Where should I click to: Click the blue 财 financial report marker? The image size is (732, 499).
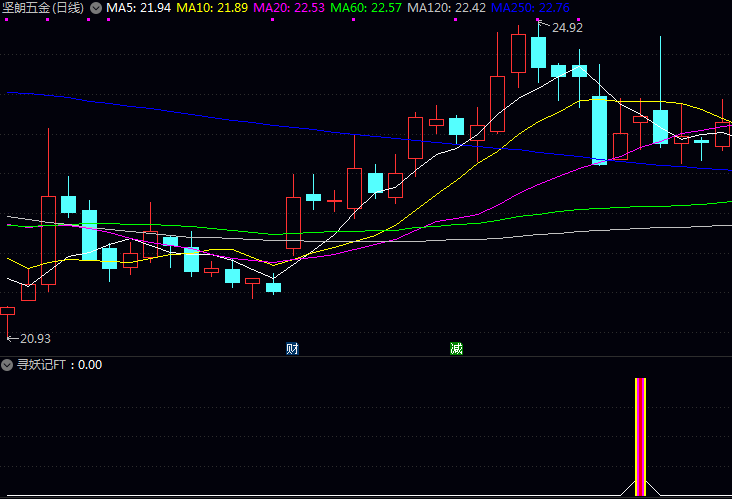pyautogui.click(x=292, y=348)
